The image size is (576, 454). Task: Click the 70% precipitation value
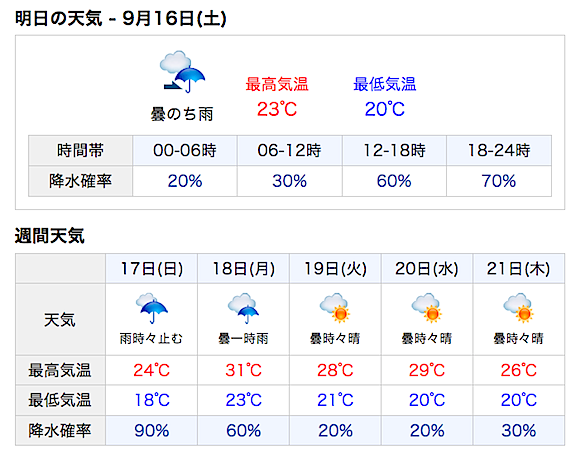coord(499,181)
